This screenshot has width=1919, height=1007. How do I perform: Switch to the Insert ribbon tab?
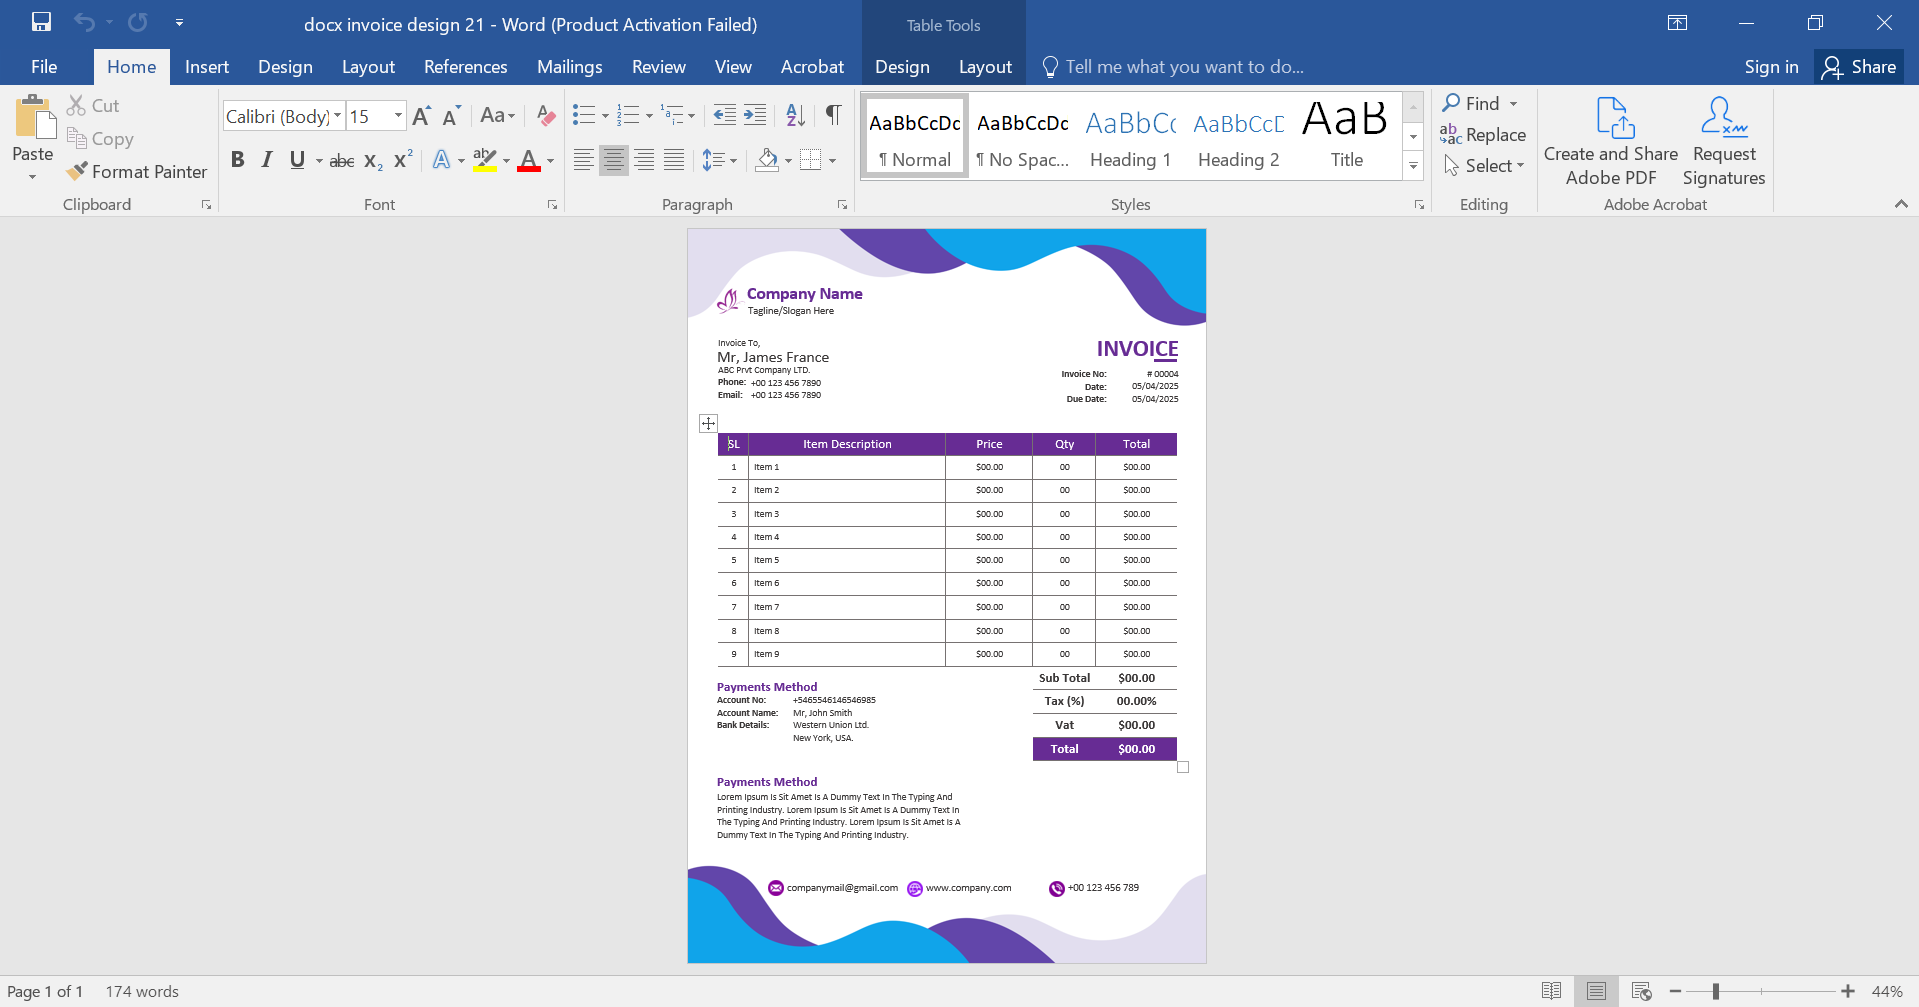[206, 67]
